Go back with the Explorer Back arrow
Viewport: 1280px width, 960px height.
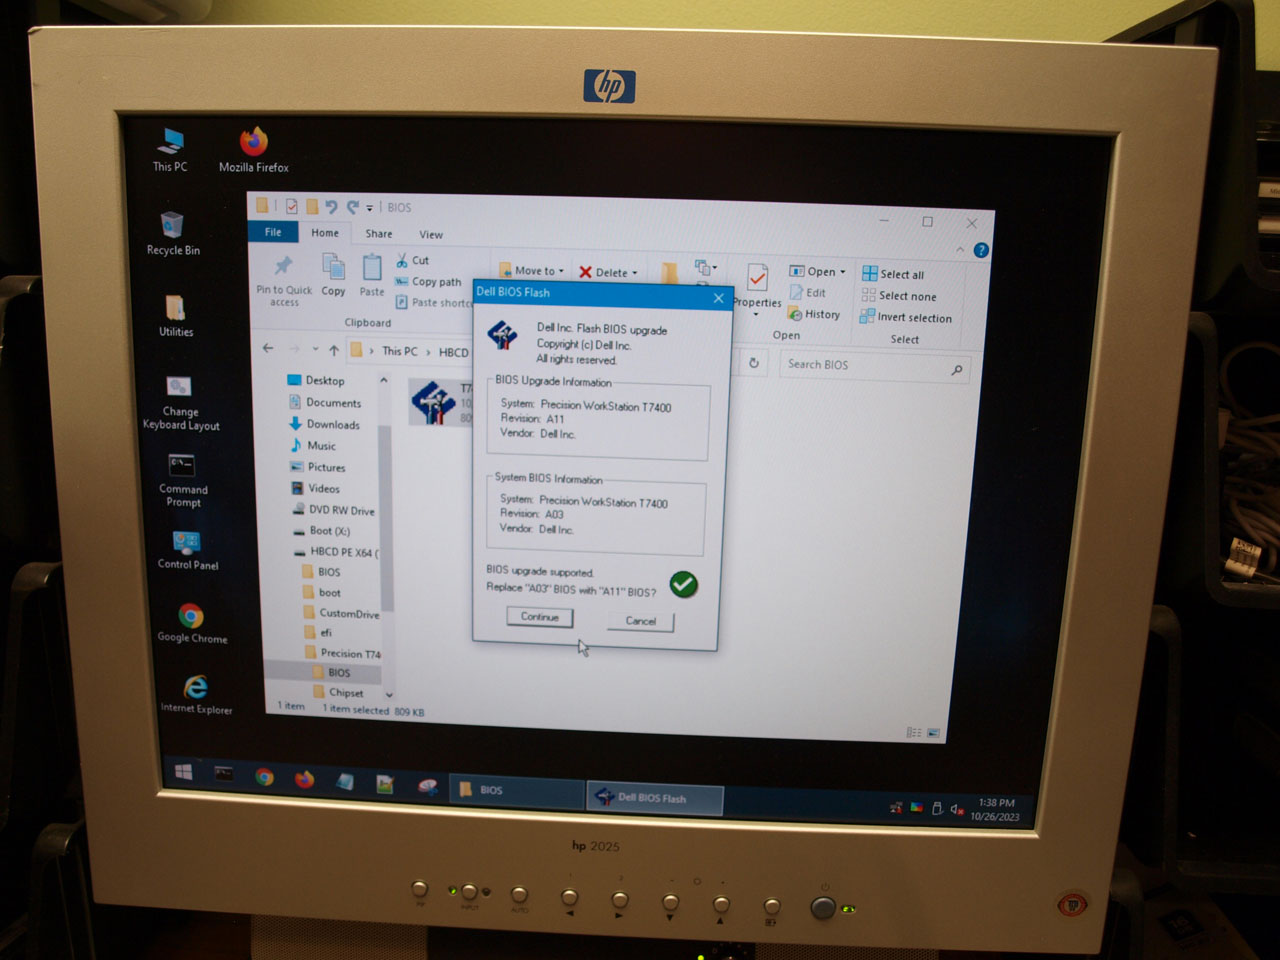(268, 348)
